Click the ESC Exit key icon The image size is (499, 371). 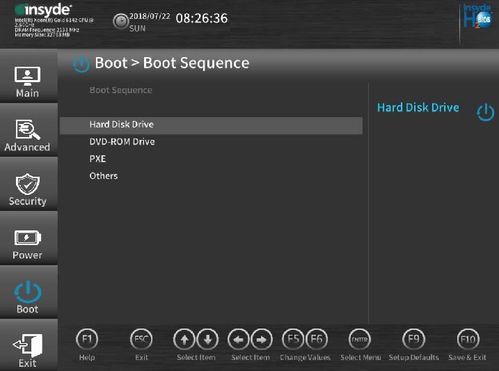tap(141, 340)
